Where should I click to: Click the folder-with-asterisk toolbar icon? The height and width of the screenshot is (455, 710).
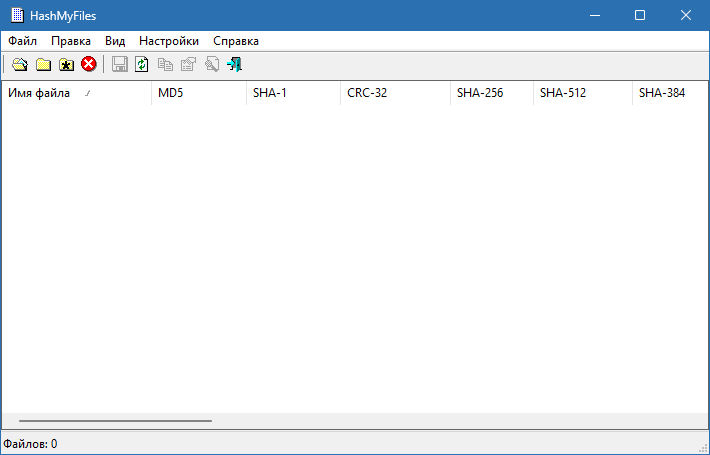pyautogui.click(x=67, y=64)
